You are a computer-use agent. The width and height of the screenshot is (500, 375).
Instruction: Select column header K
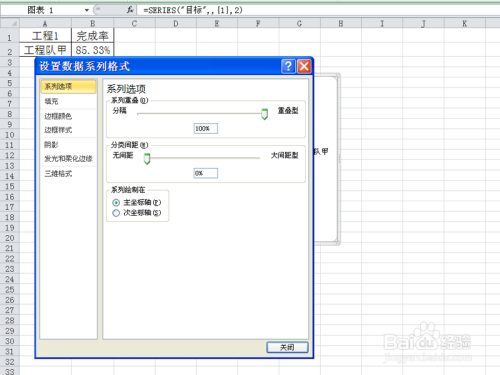464,23
